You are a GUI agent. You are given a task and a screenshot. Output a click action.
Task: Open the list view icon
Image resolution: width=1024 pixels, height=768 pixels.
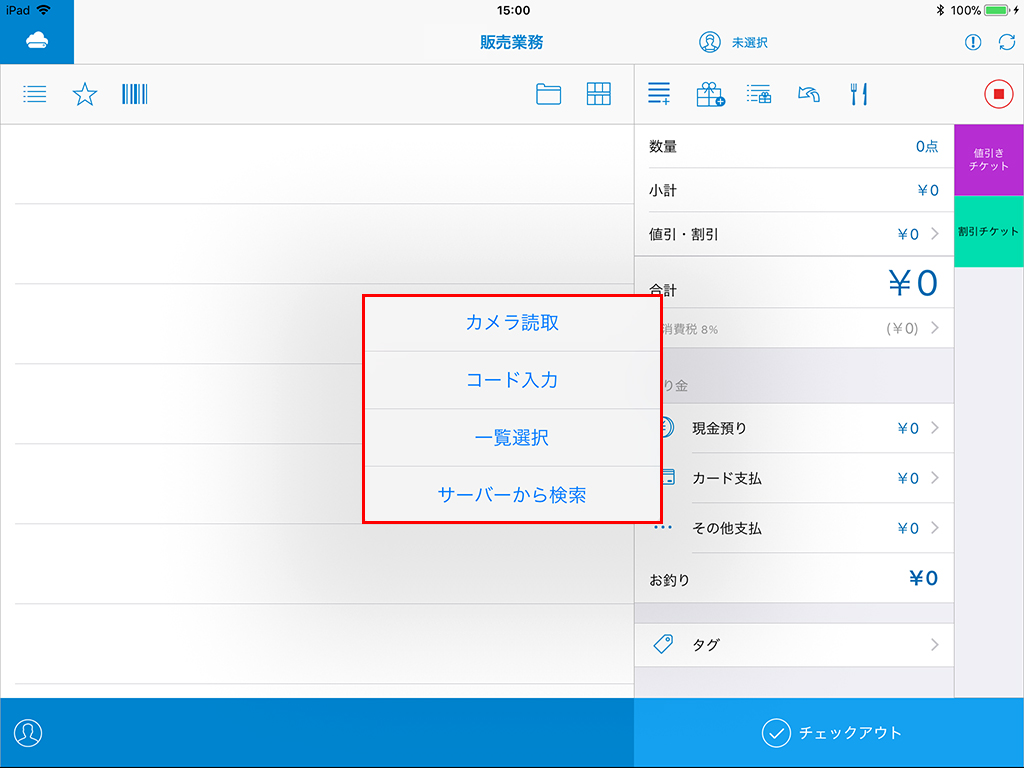coord(35,94)
